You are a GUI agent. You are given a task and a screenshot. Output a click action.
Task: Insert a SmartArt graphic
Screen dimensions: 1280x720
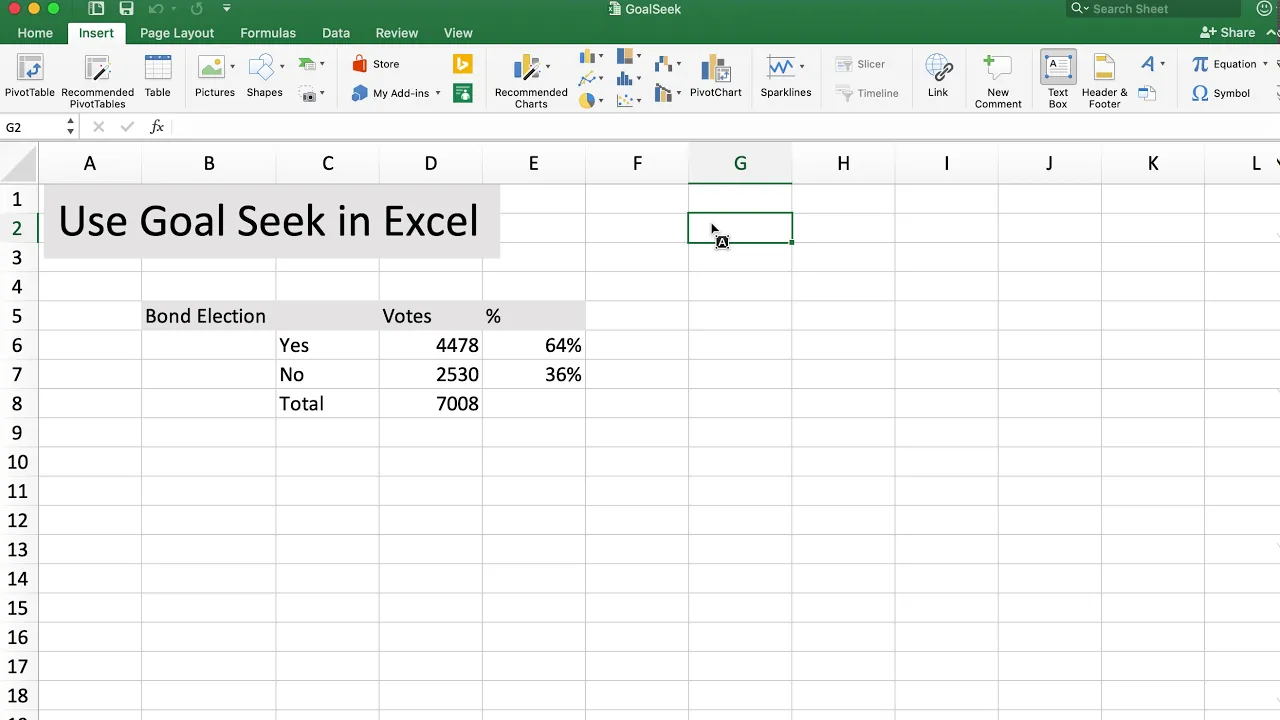tap(308, 65)
